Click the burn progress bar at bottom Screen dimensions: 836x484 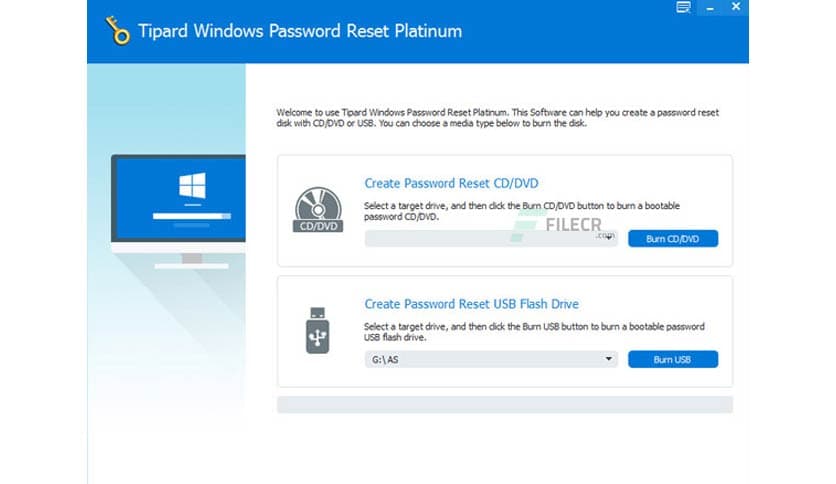[504, 405]
